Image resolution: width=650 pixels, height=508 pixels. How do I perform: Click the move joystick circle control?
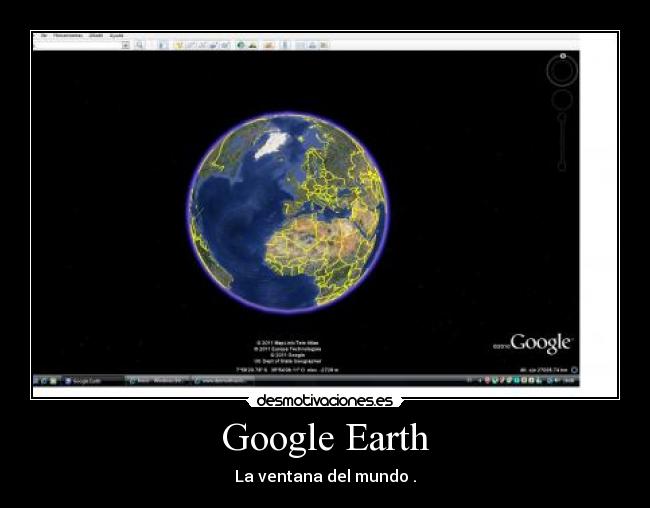[562, 100]
